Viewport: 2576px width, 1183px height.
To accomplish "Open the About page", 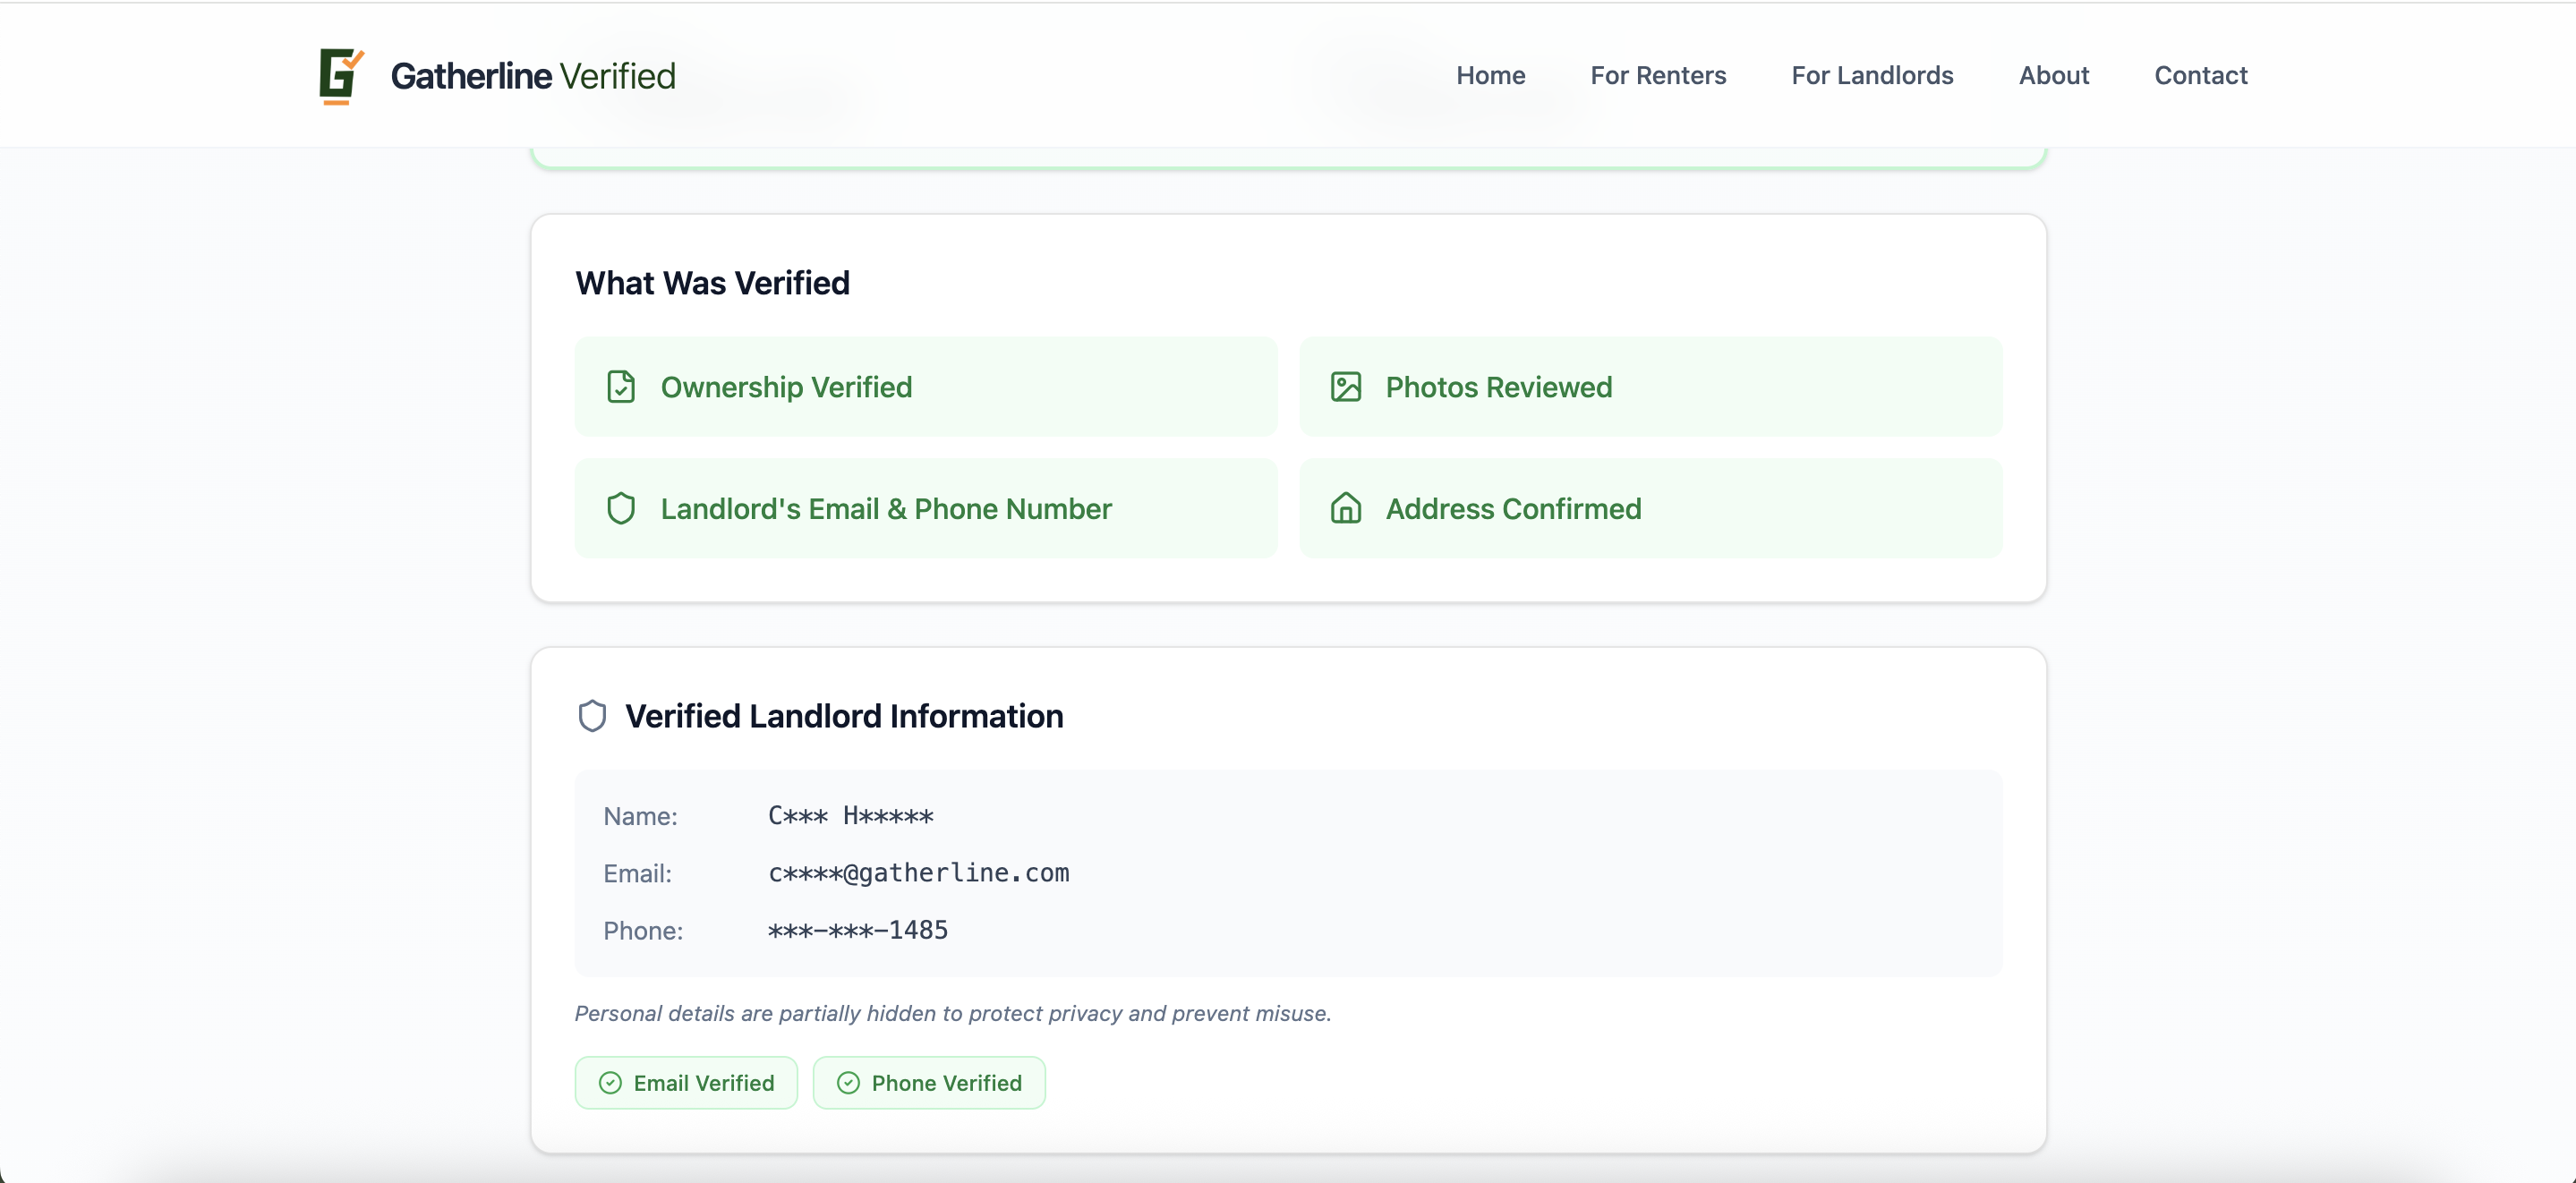I will coord(2054,75).
